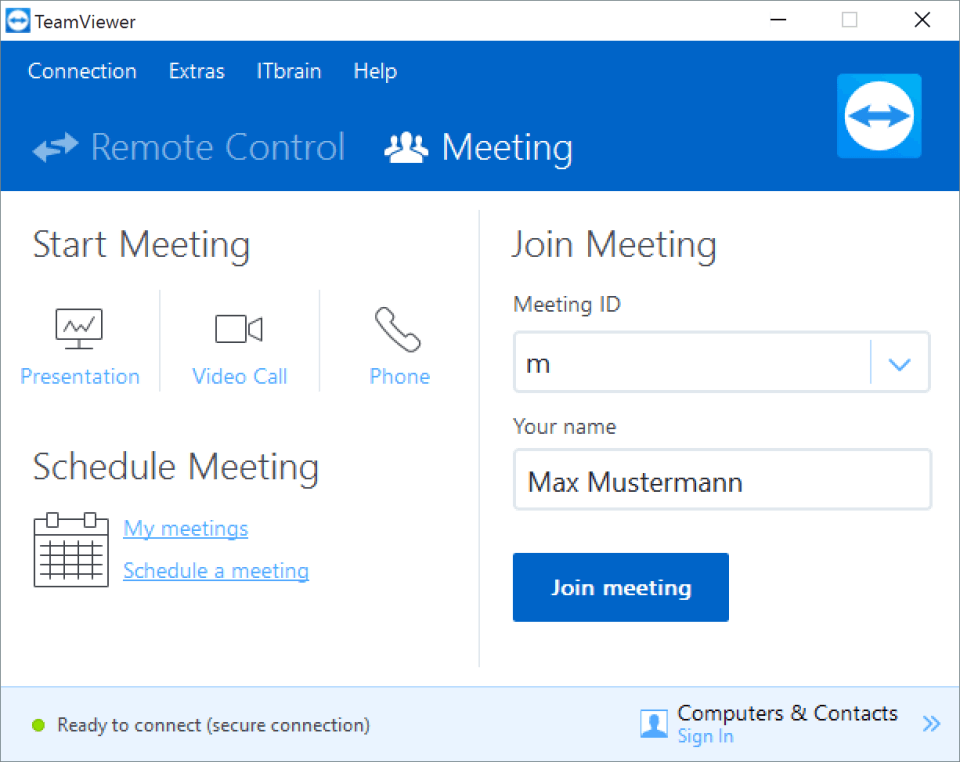This screenshot has height=762, width=960.
Task: Expand Computers & Contacts panel with double chevron
Action: coord(931,724)
